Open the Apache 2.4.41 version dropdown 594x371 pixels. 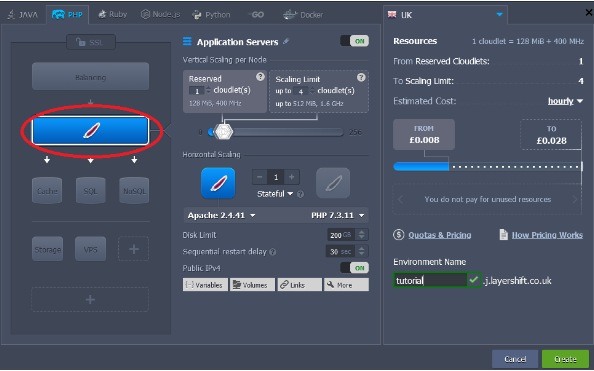point(221,215)
